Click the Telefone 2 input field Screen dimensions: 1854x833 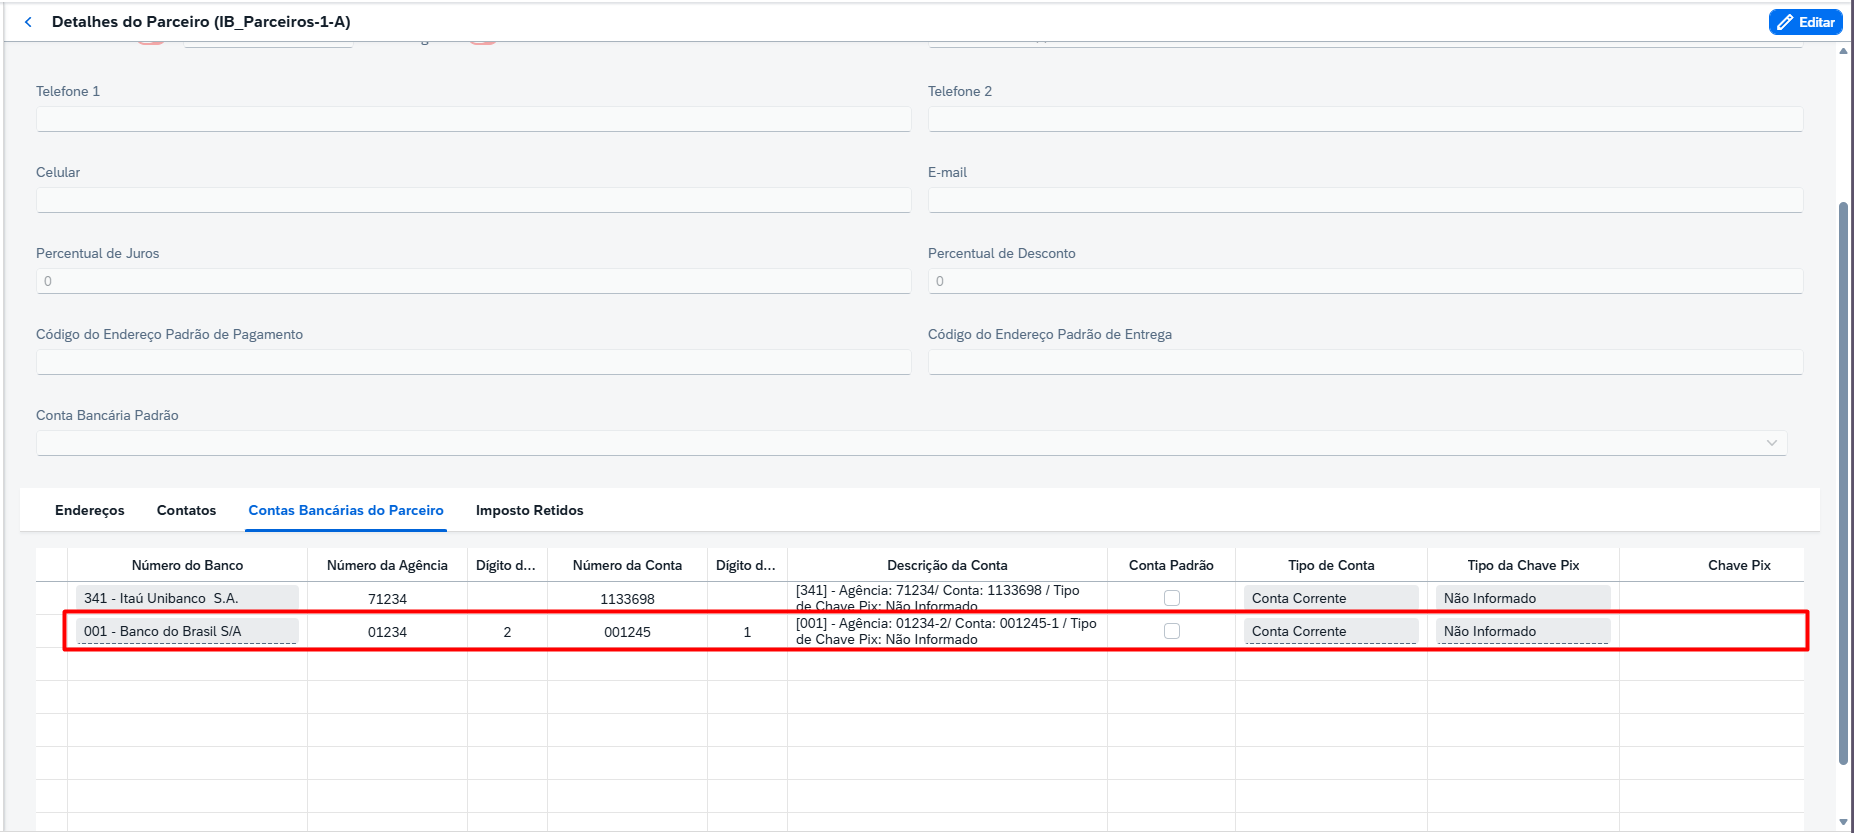tap(1365, 119)
